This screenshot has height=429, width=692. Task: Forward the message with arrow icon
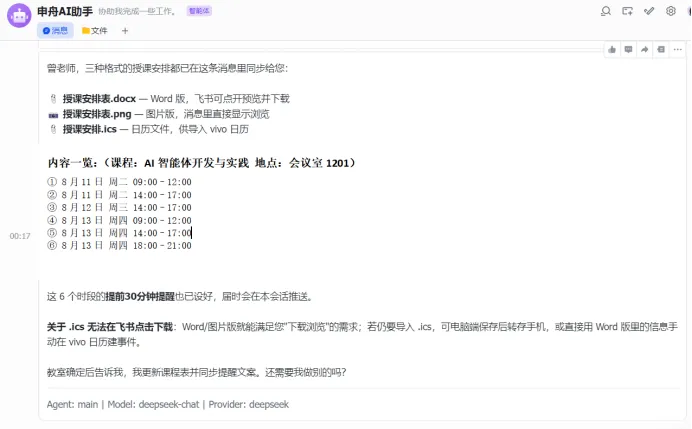tap(644, 49)
